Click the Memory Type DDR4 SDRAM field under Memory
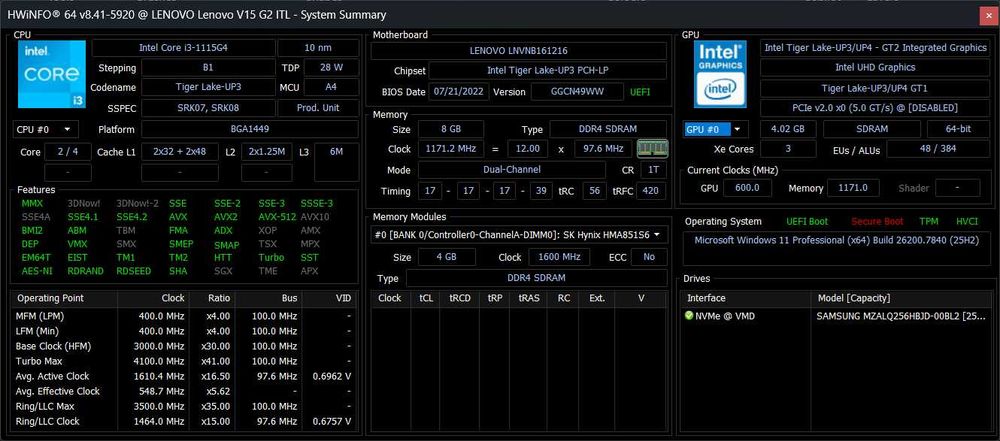Screen dimensions: 1000x441 click(608, 129)
